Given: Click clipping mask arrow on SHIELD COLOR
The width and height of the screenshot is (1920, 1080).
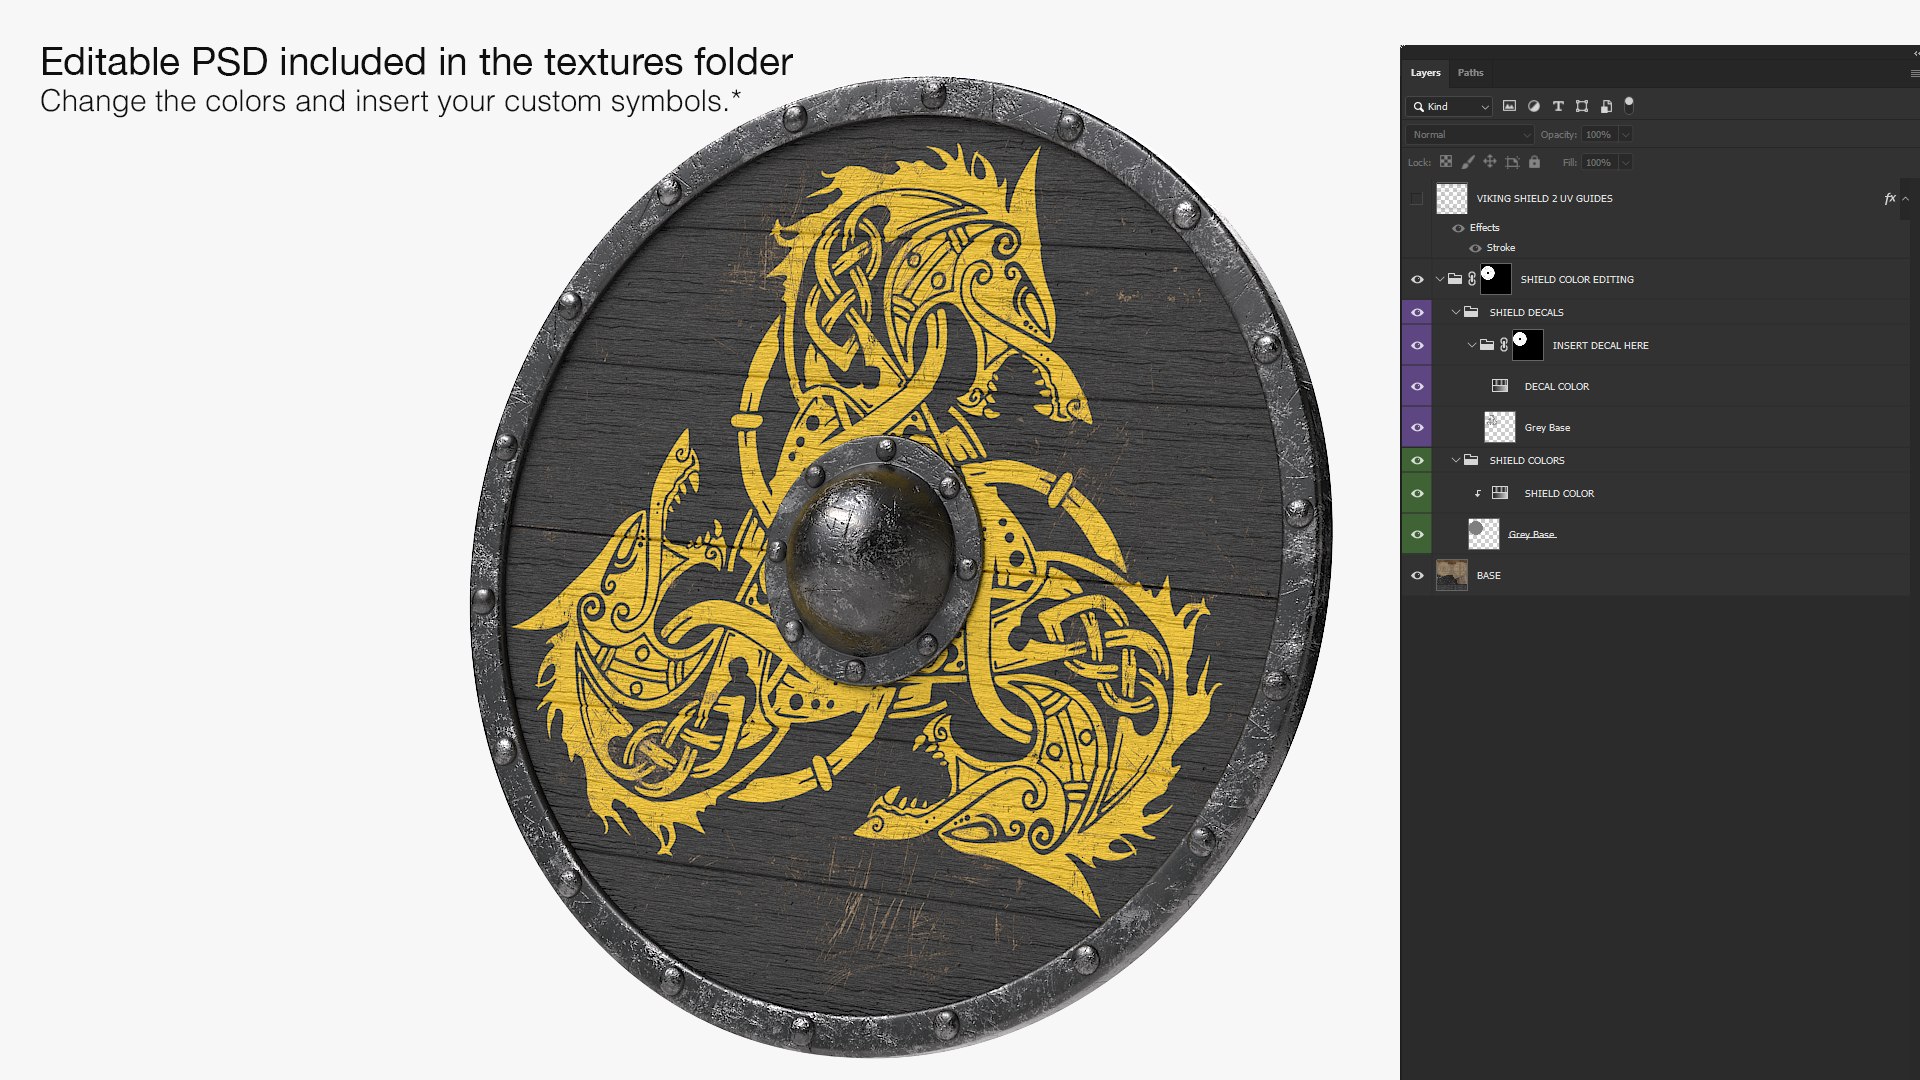Looking at the screenshot, I should (1477, 494).
